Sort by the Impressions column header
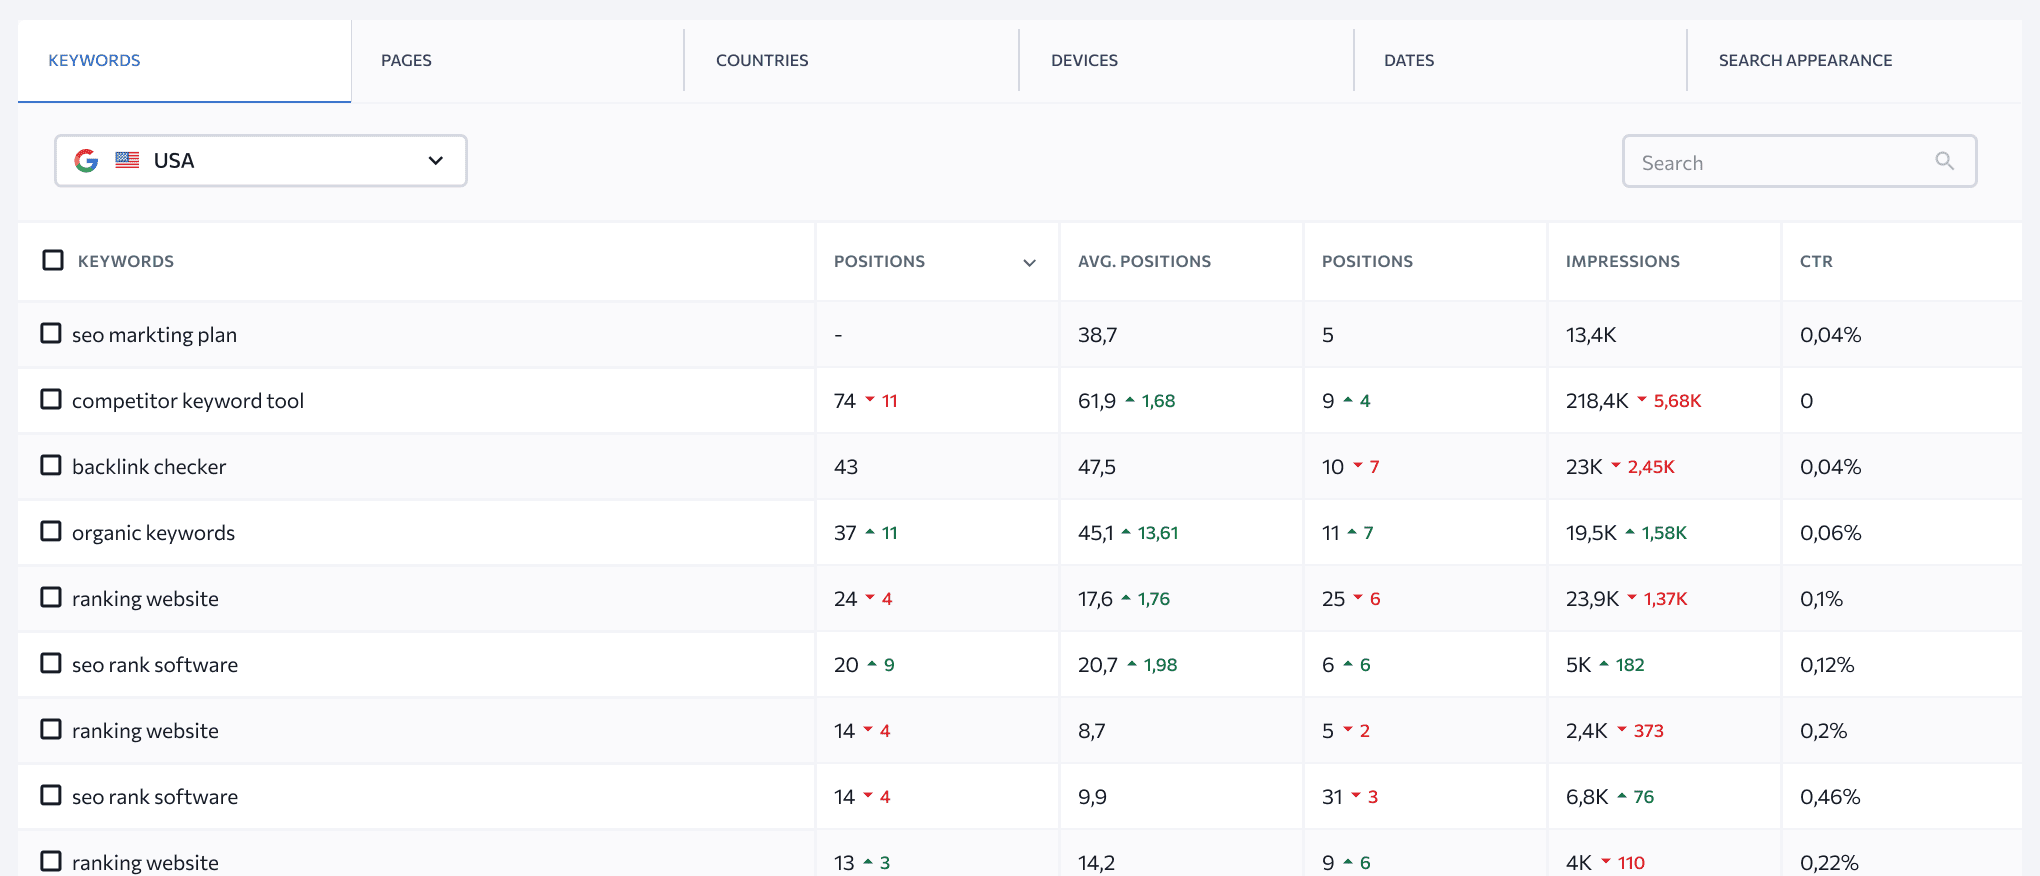The height and width of the screenshot is (876, 2040). [1622, 261]
